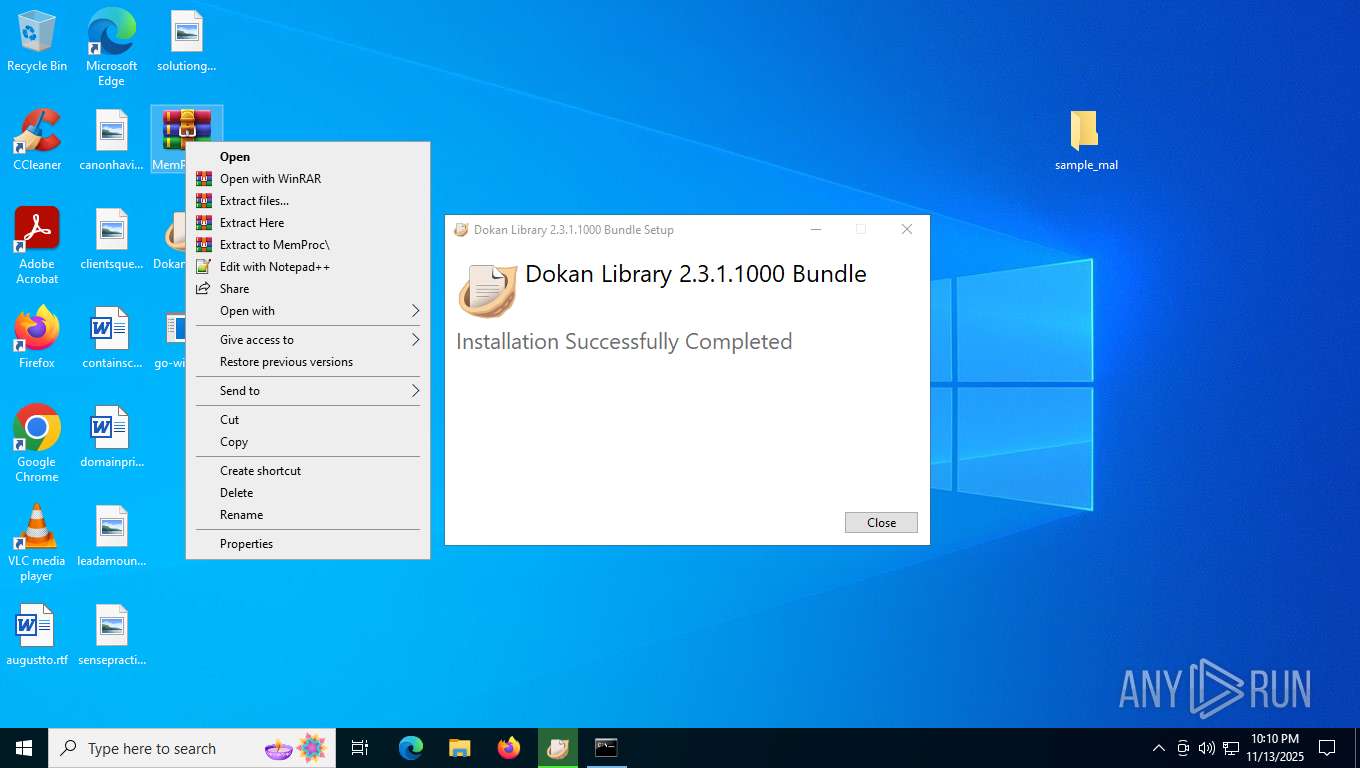Image resolution: width=1360 pixels, height=768 pixels.
Task: Select the augustto.rtf document icon
Action: (37, 635)
